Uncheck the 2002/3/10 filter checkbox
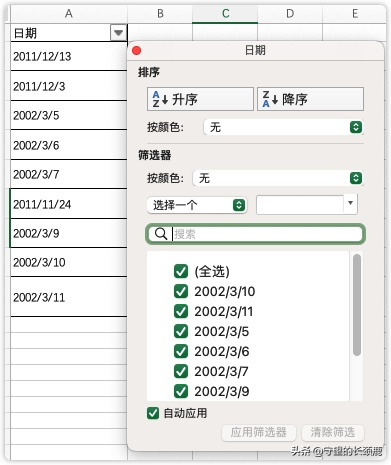391x465 pixels. tap(181, 291)
